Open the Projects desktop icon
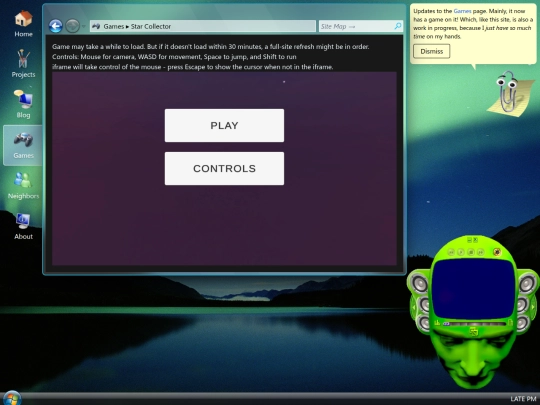 point(23,64)
